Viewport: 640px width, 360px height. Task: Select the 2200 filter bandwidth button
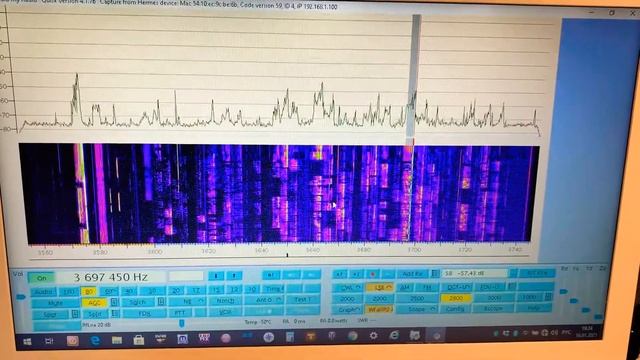coord(380,299)
